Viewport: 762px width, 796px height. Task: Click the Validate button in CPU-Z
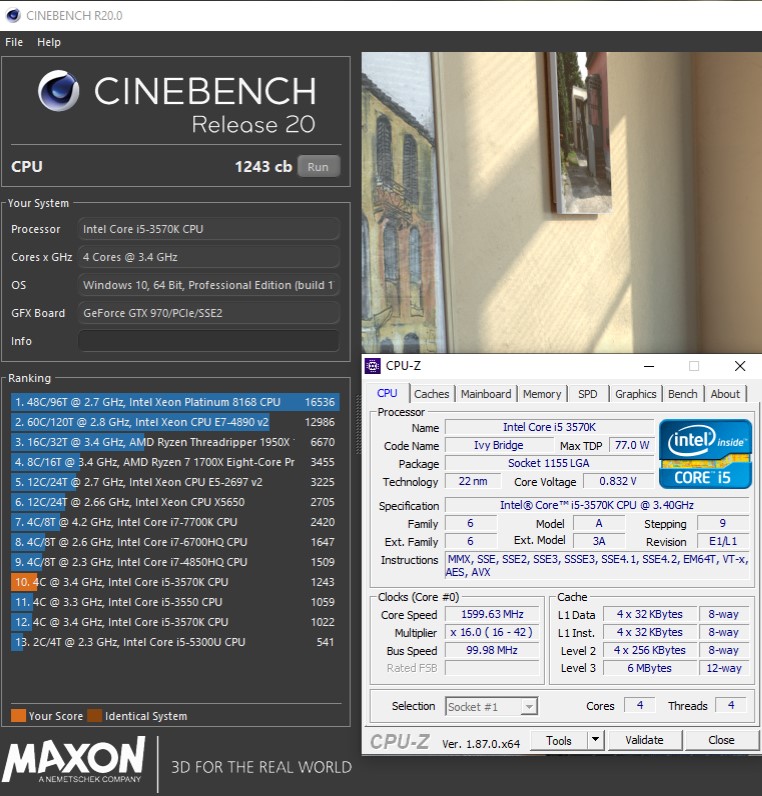[x=644, y=741]
